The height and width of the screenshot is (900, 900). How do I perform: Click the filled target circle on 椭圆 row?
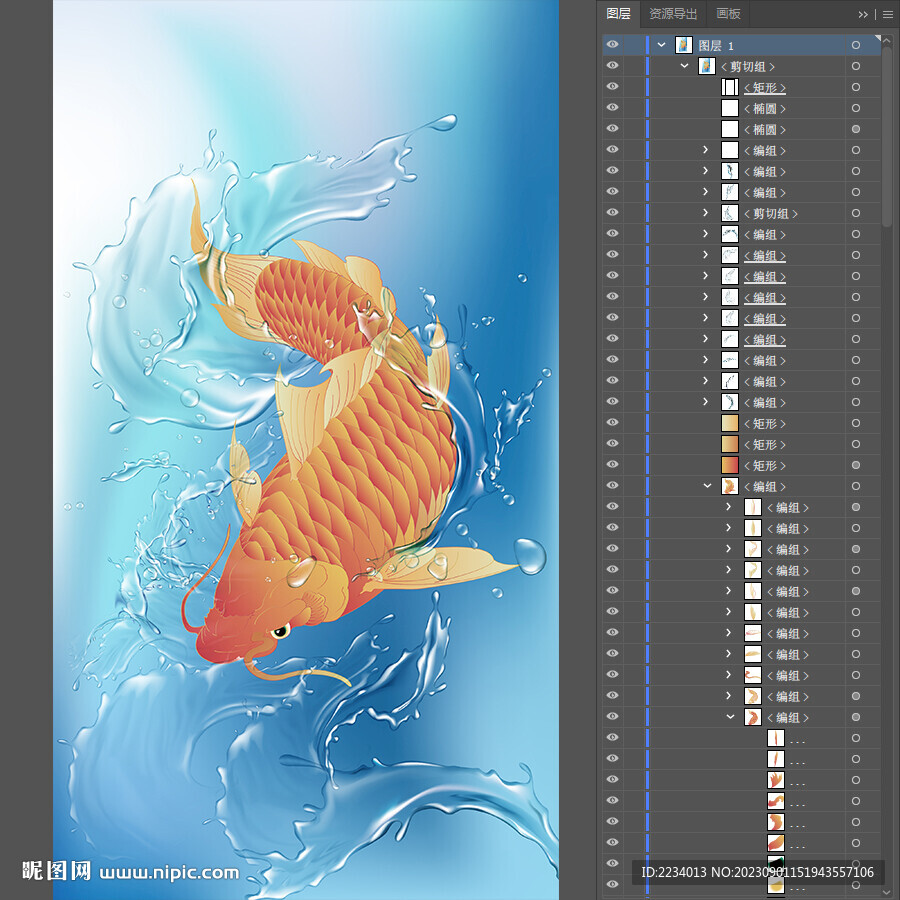pyautogui.click(x=855, y=129)
